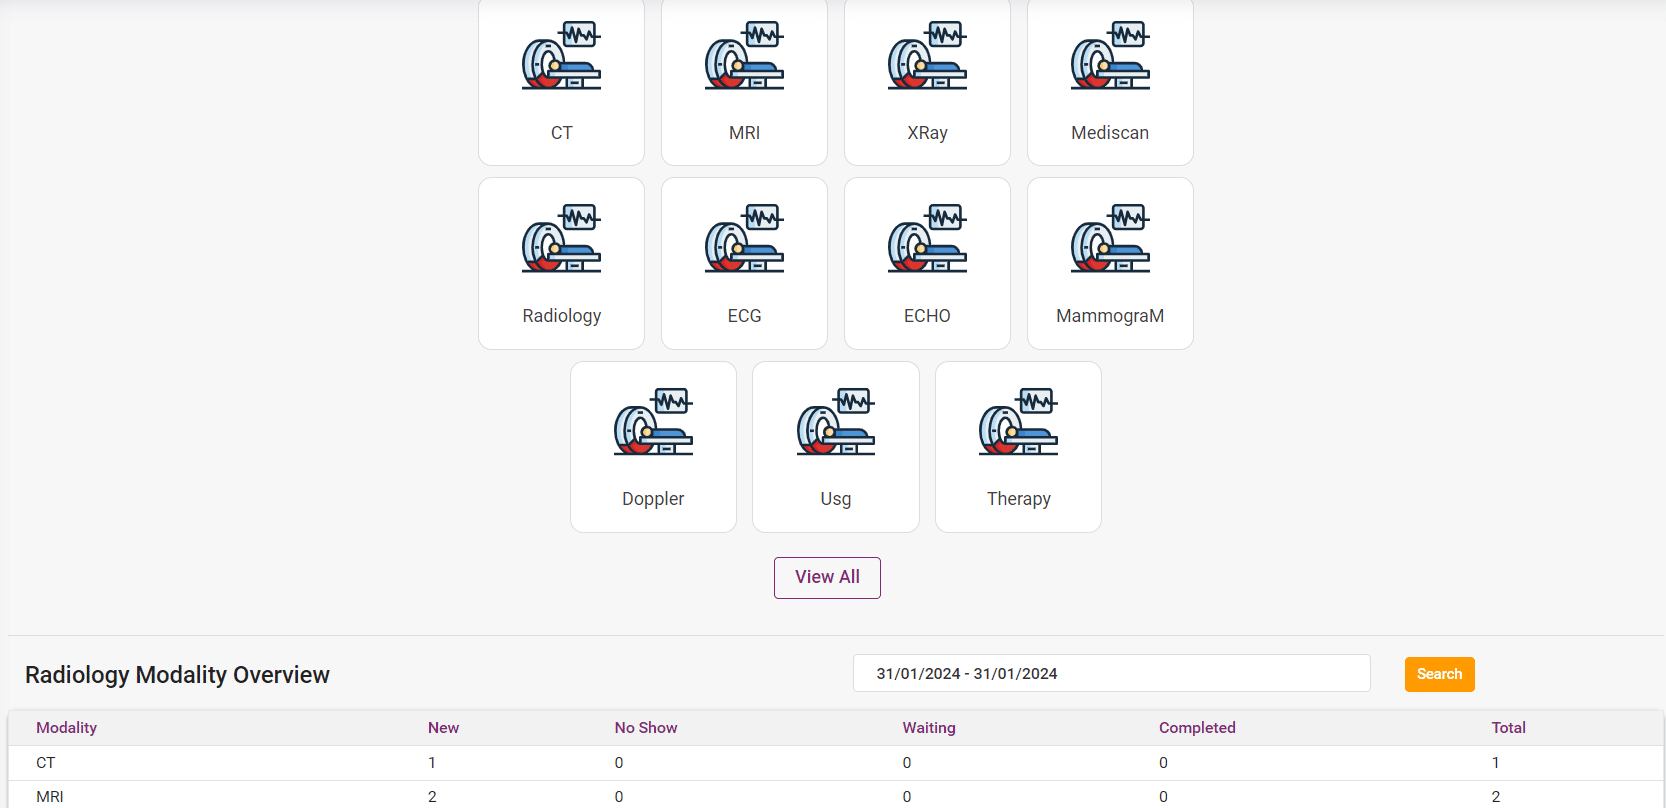Viewport: 1666px width, 808px height.
Task: Click the XRay modality icon
Action: click(927, 57)
